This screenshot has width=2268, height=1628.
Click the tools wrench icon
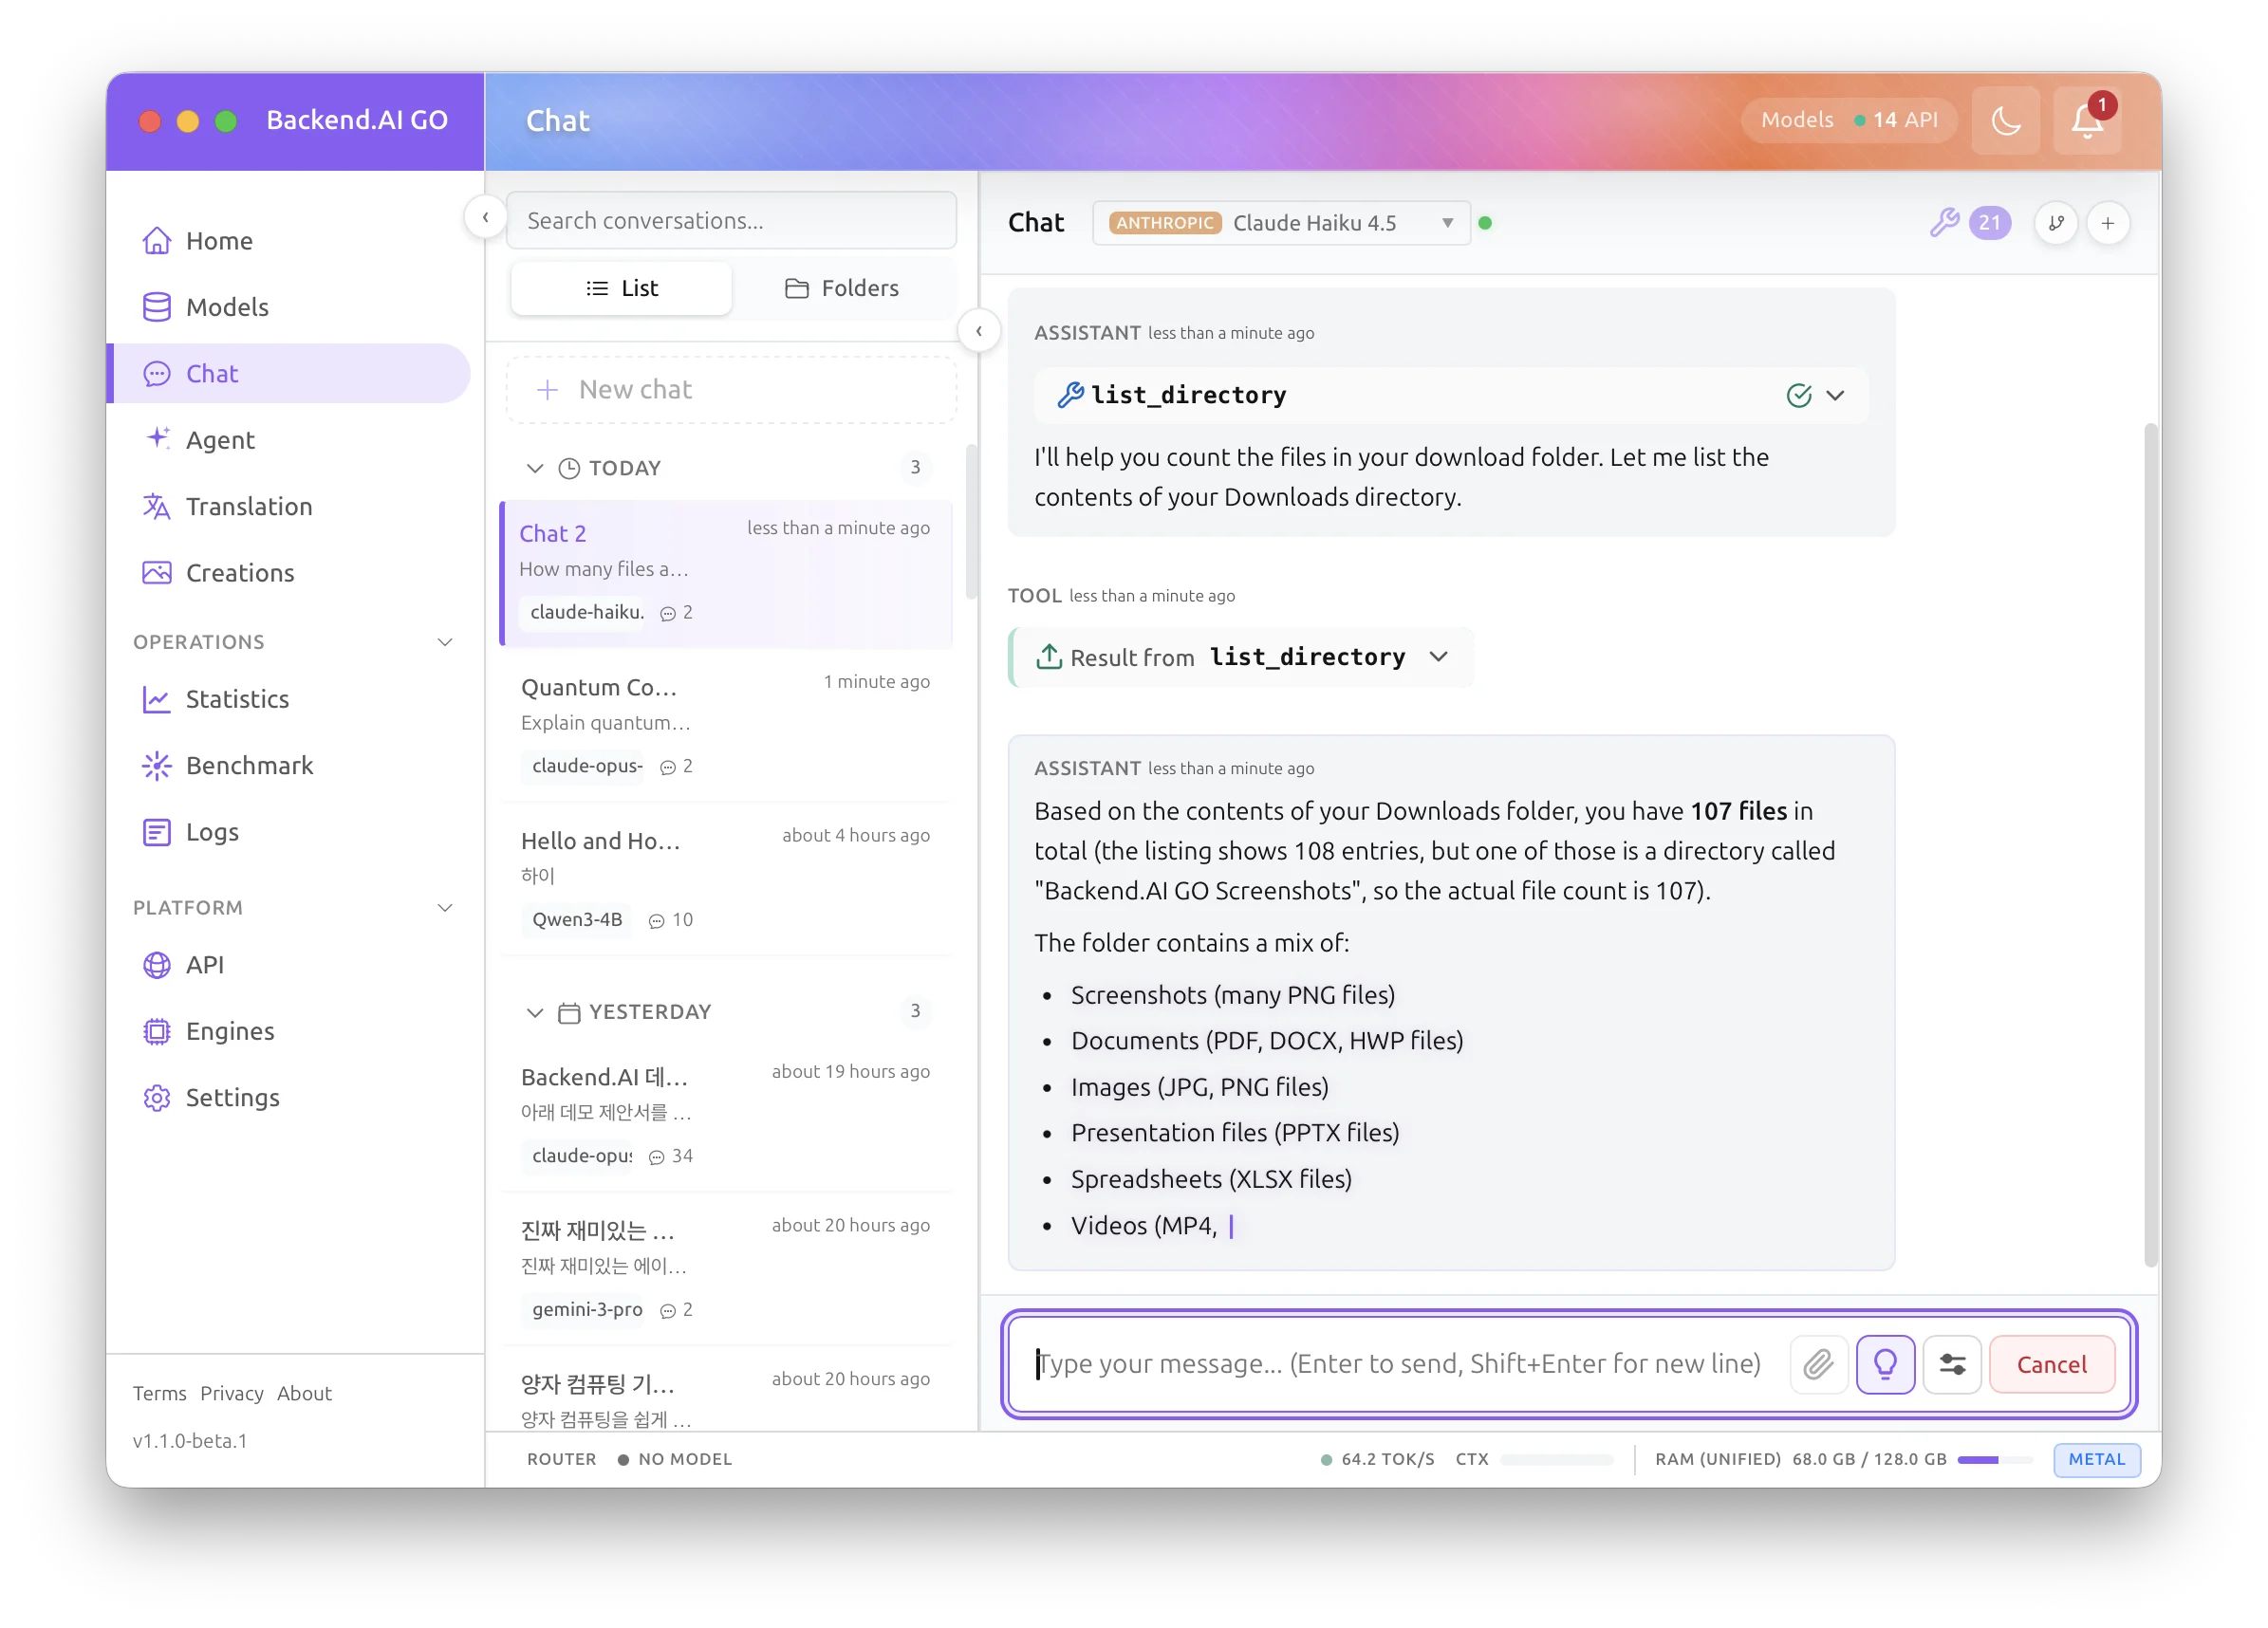(x=1943, y=222)
